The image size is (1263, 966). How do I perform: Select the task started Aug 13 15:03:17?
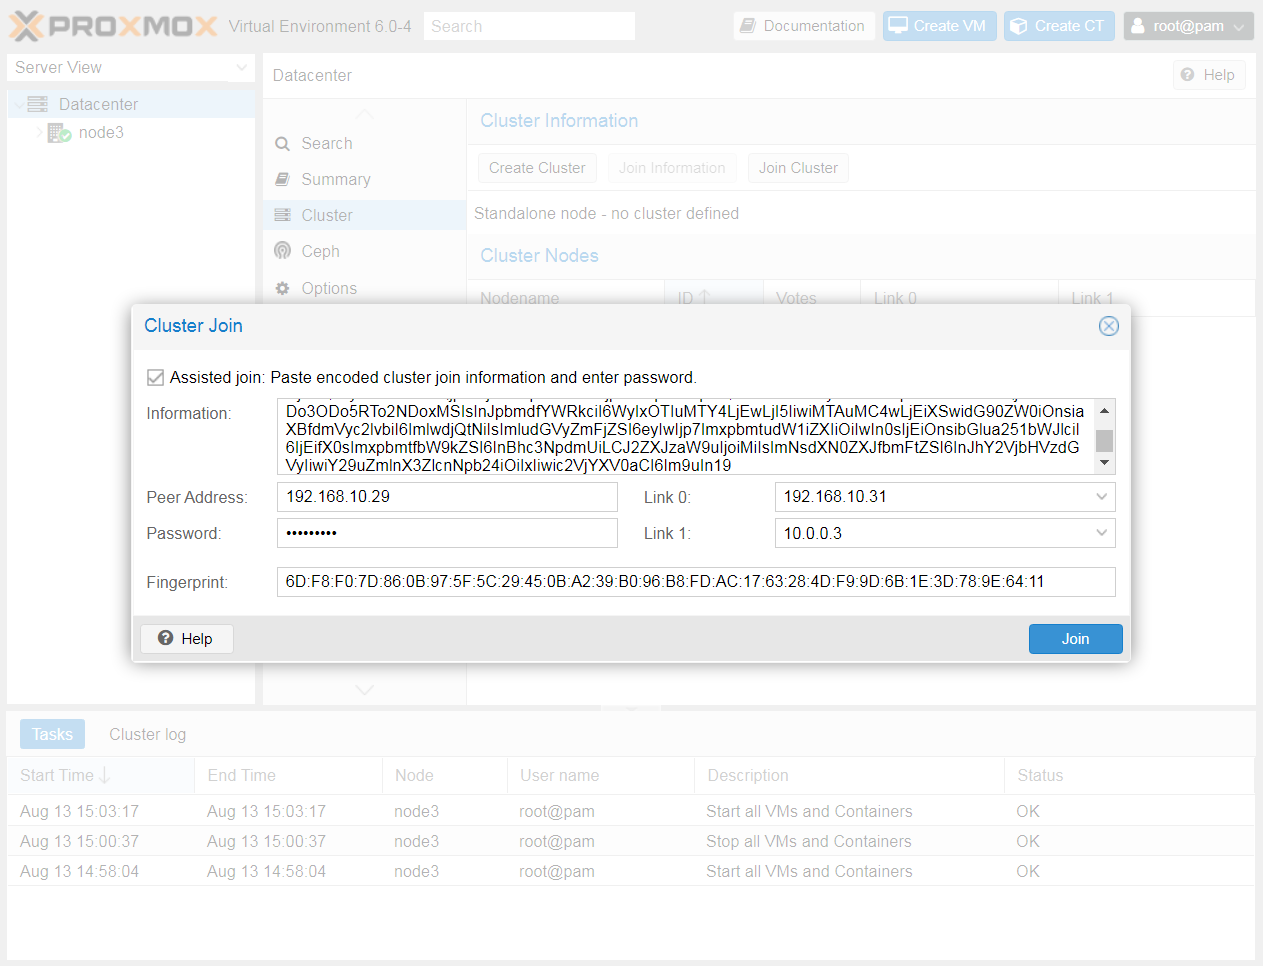tap(631, 811)
